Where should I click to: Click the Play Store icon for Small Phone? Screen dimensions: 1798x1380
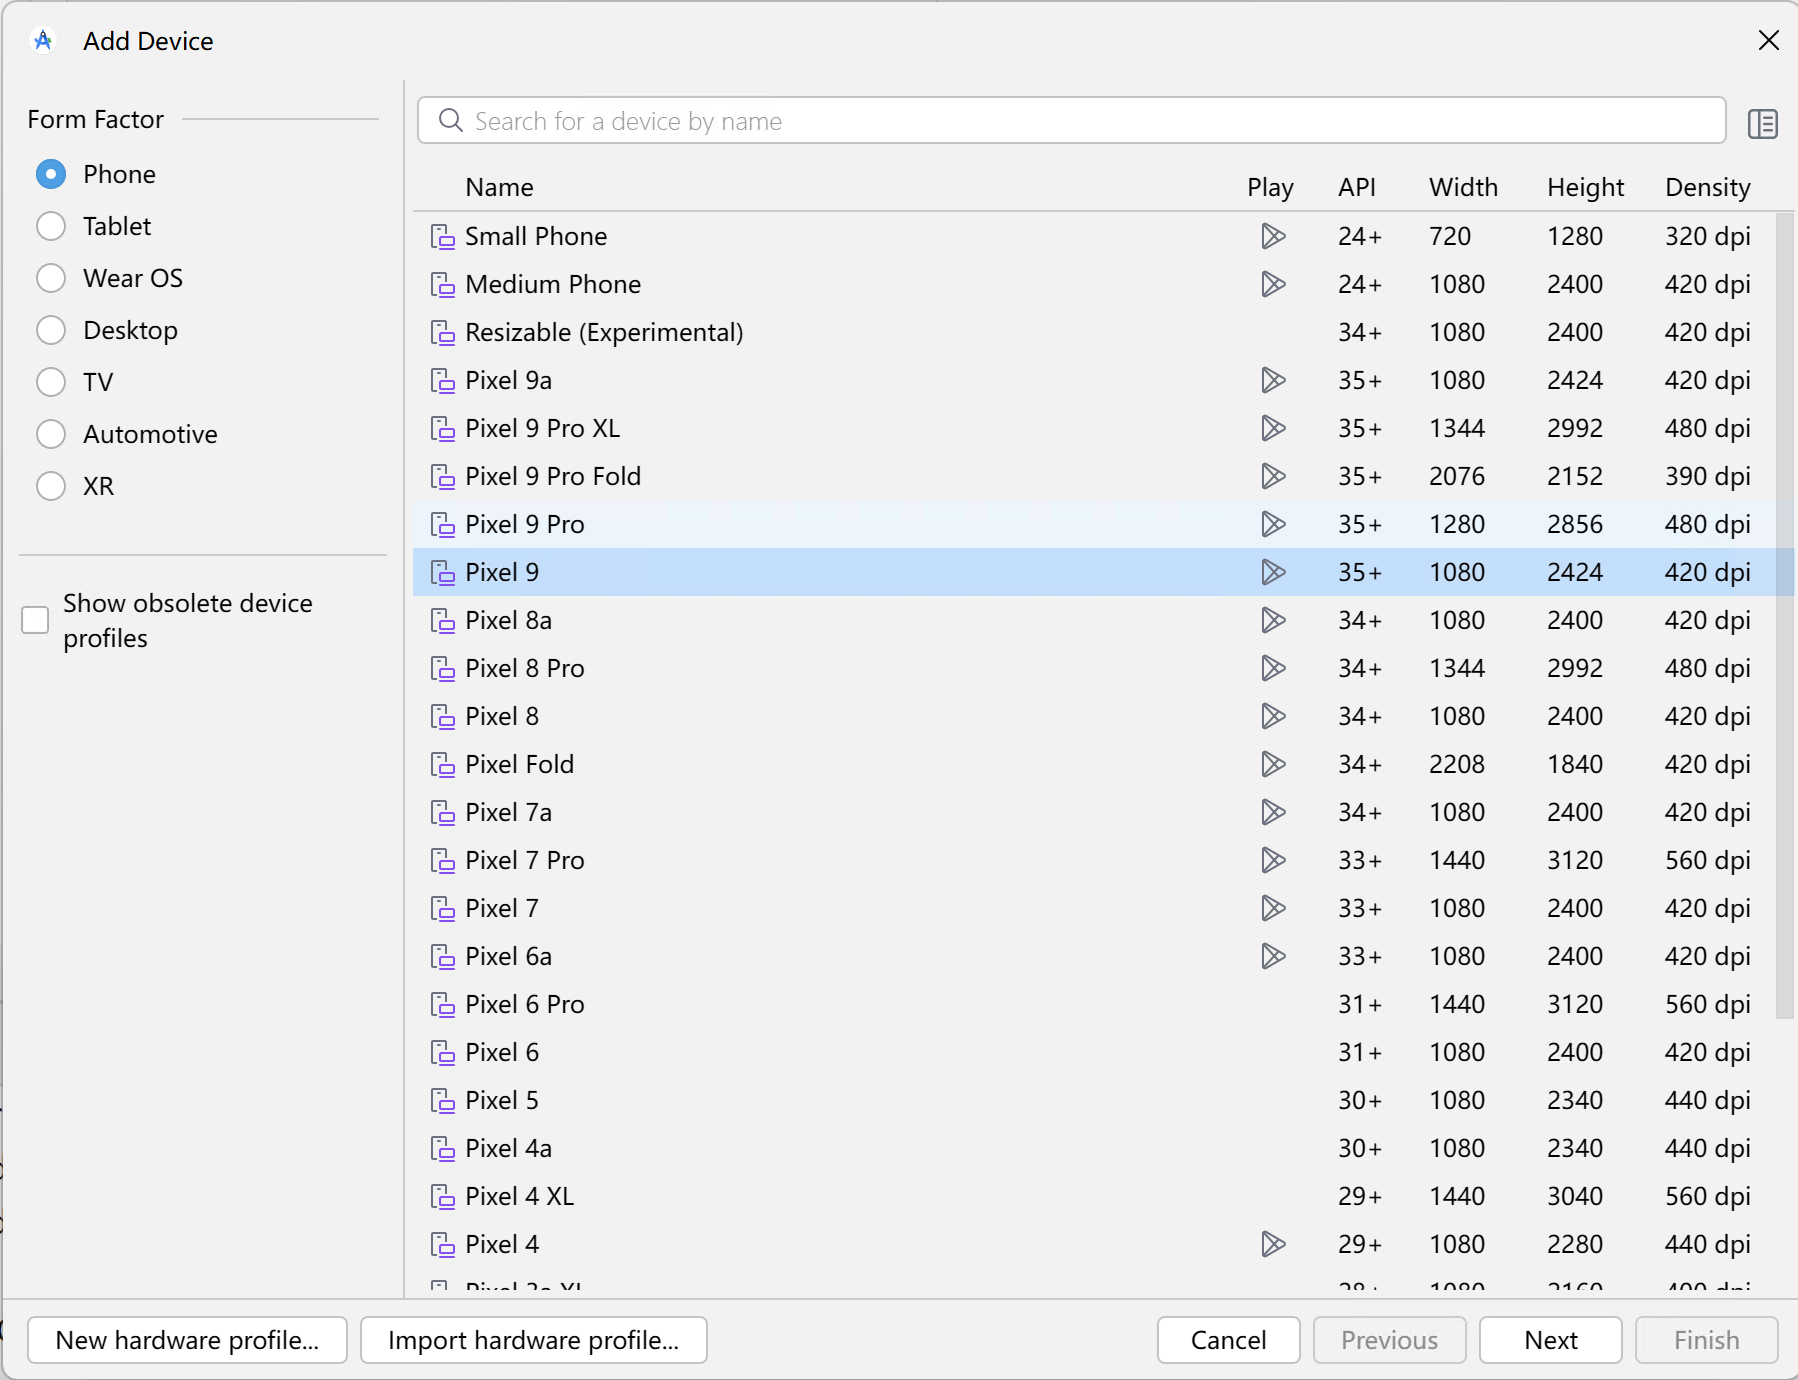pyautogui.click(x=1273, y=236)
